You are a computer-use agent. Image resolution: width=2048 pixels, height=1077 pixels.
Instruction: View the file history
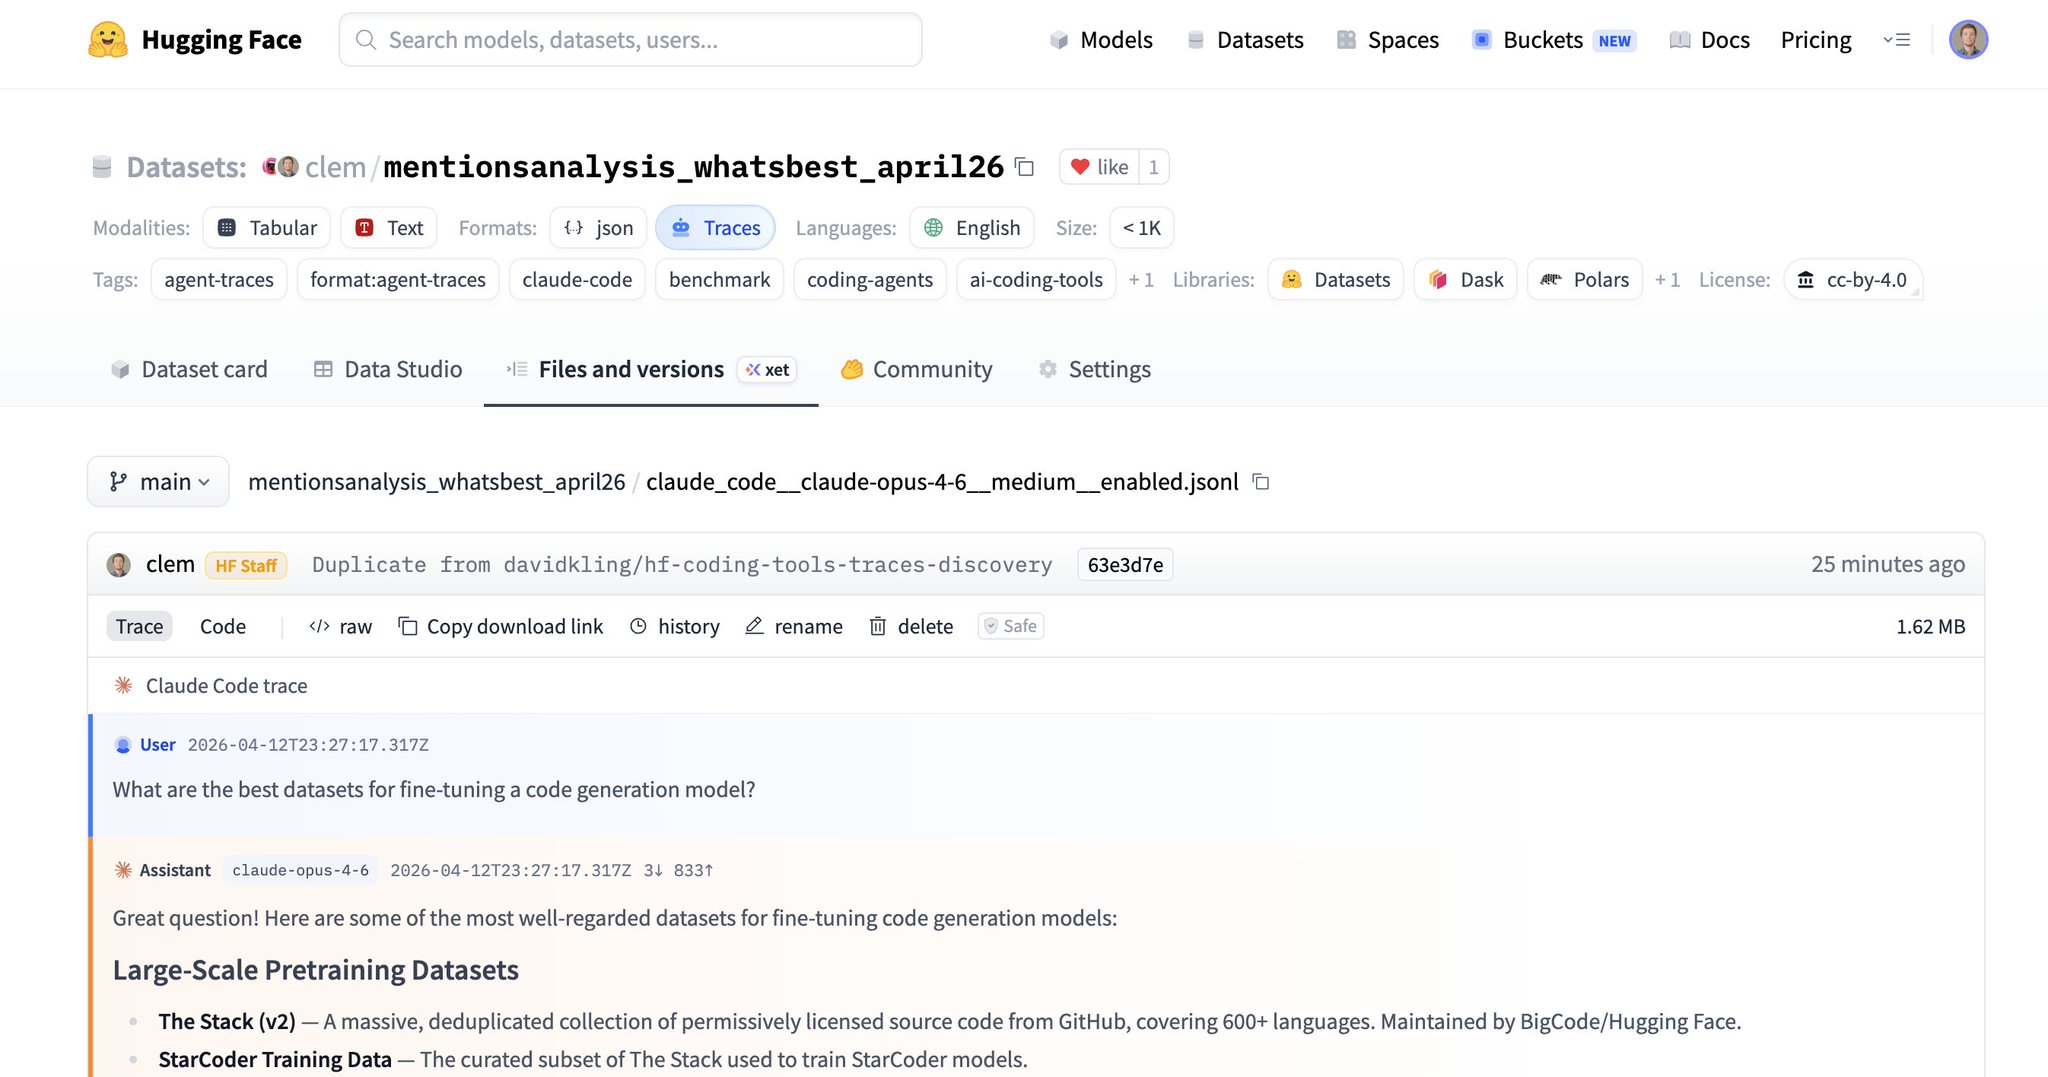coord(675,626)
